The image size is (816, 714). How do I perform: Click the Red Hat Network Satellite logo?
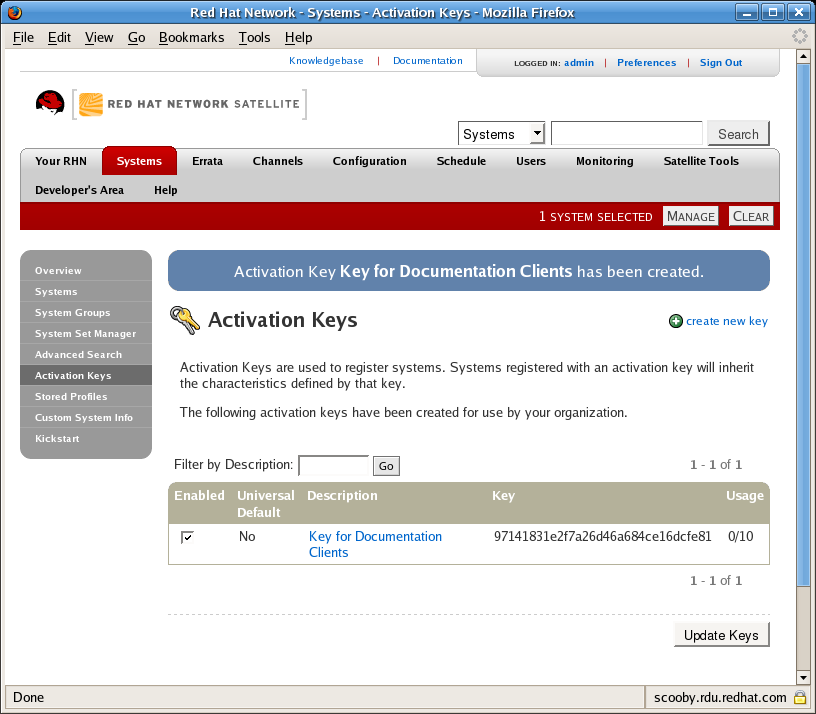pyautogui.click(x=189, y=104)
